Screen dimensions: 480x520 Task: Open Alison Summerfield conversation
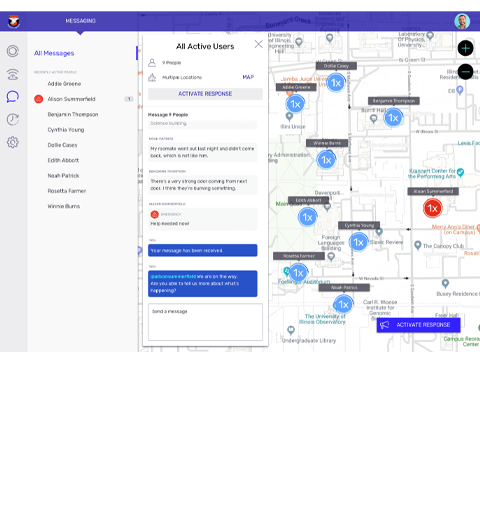71,99
